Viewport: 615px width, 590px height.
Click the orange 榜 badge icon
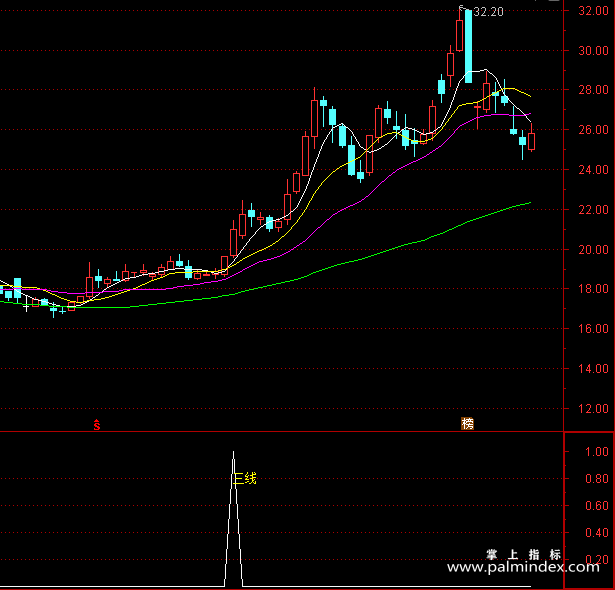point(467,424)
